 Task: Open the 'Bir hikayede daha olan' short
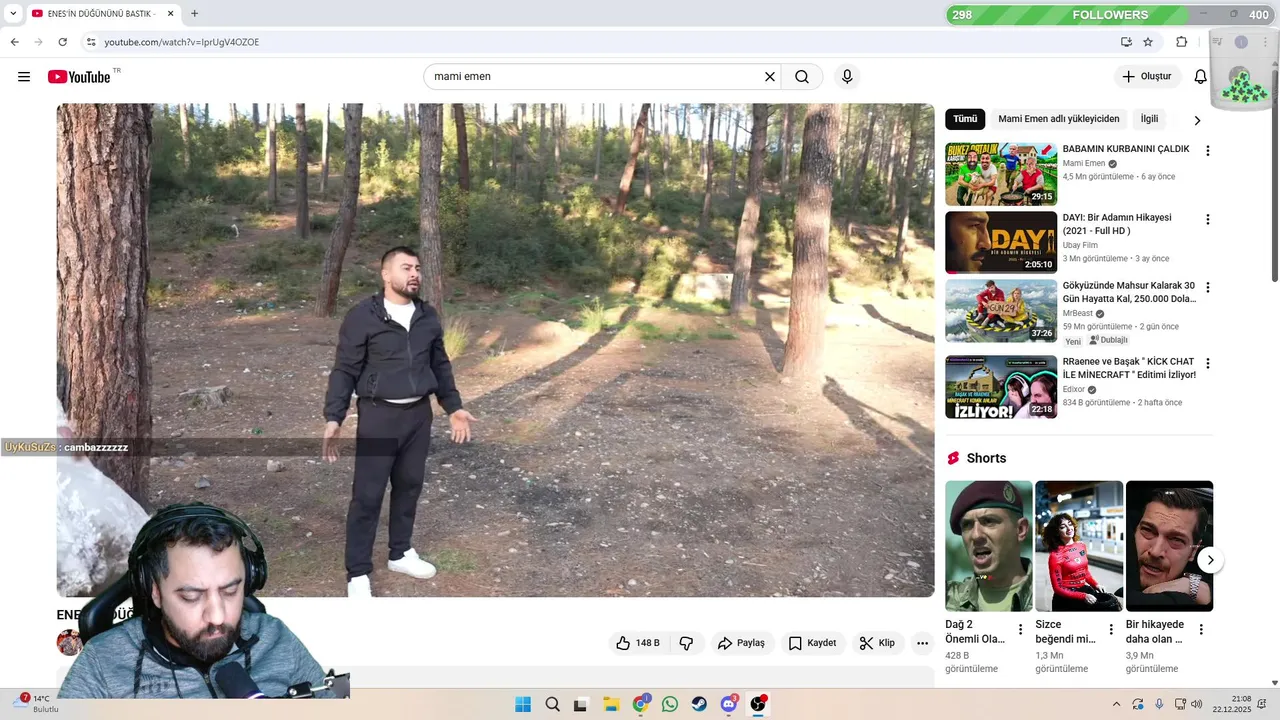tap(1169, 546)
